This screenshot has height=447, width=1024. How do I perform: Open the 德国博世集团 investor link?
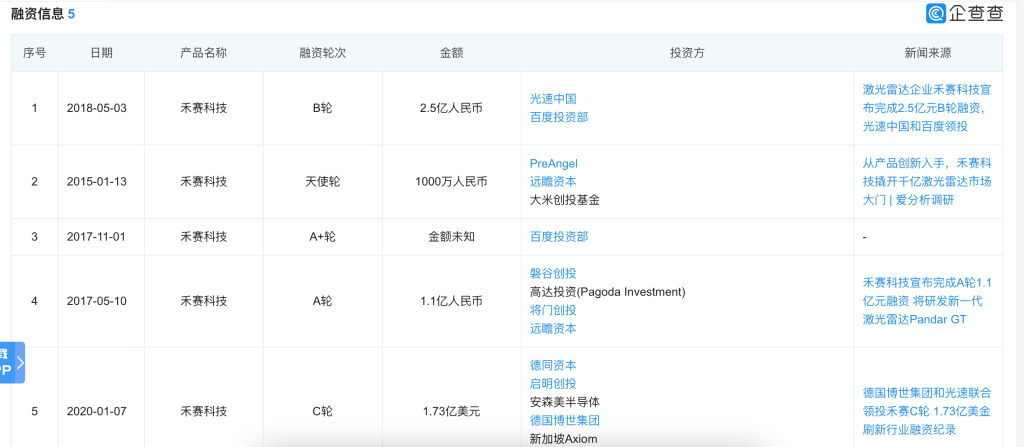(565, 420)
